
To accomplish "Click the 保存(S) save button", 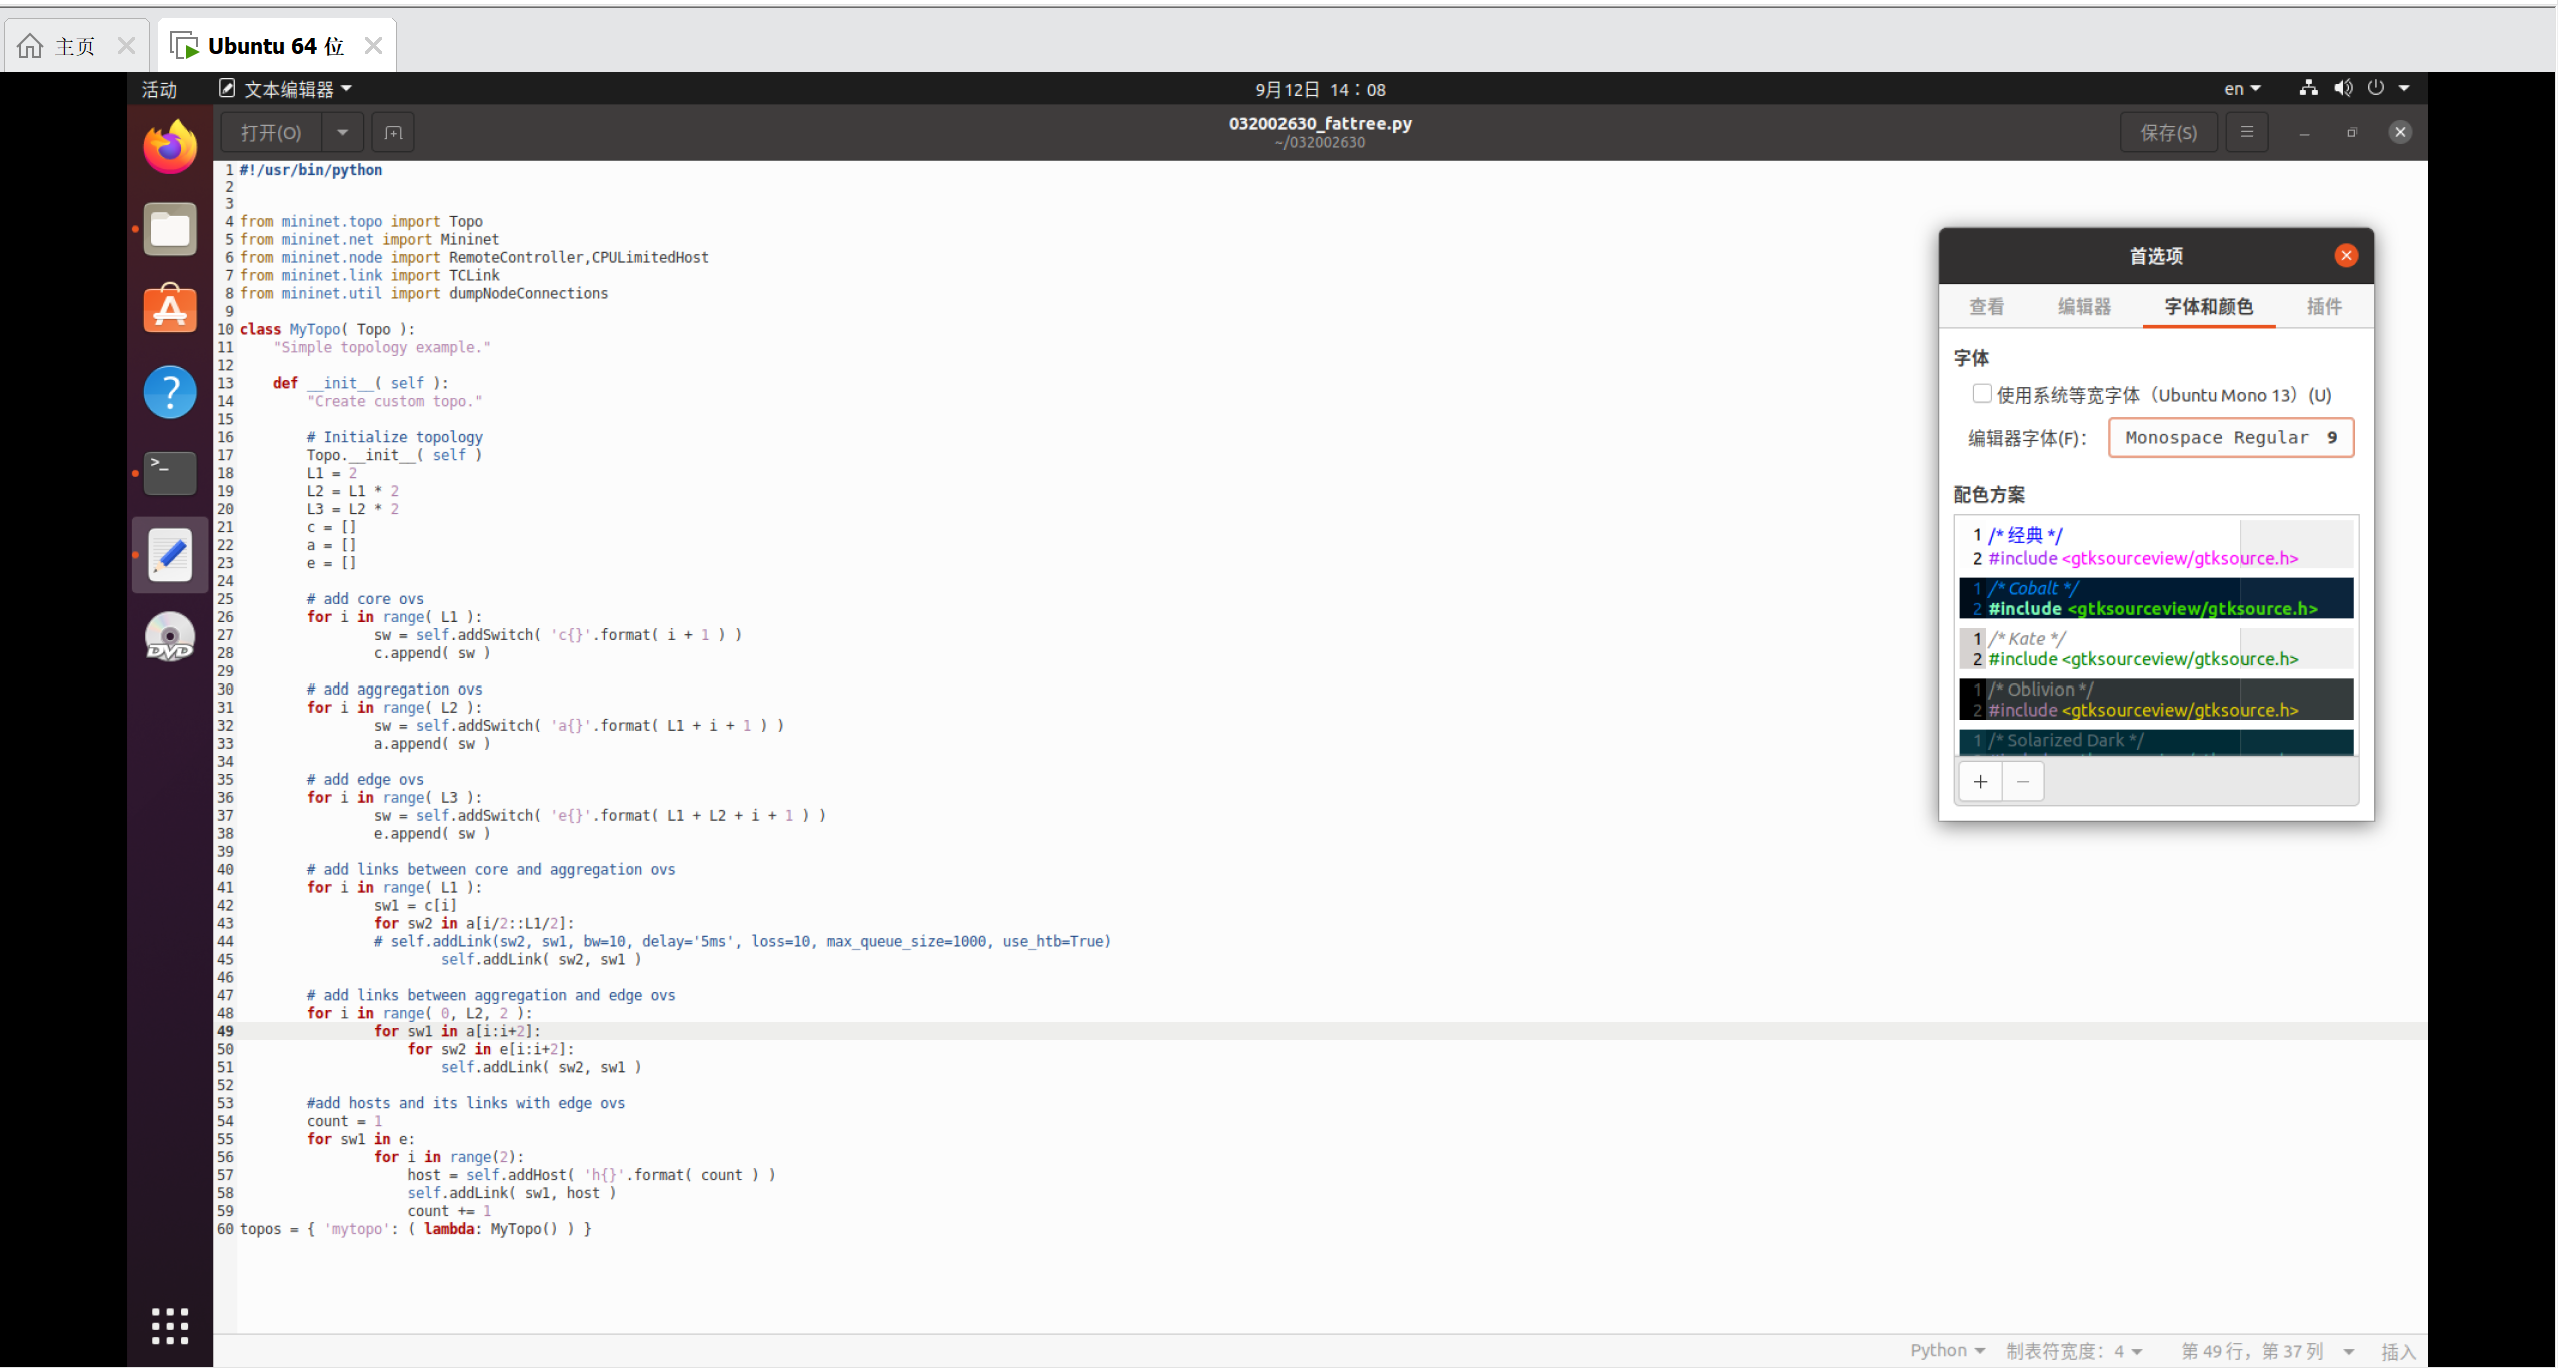I will pyautogui.click(x=2168, y=132).
